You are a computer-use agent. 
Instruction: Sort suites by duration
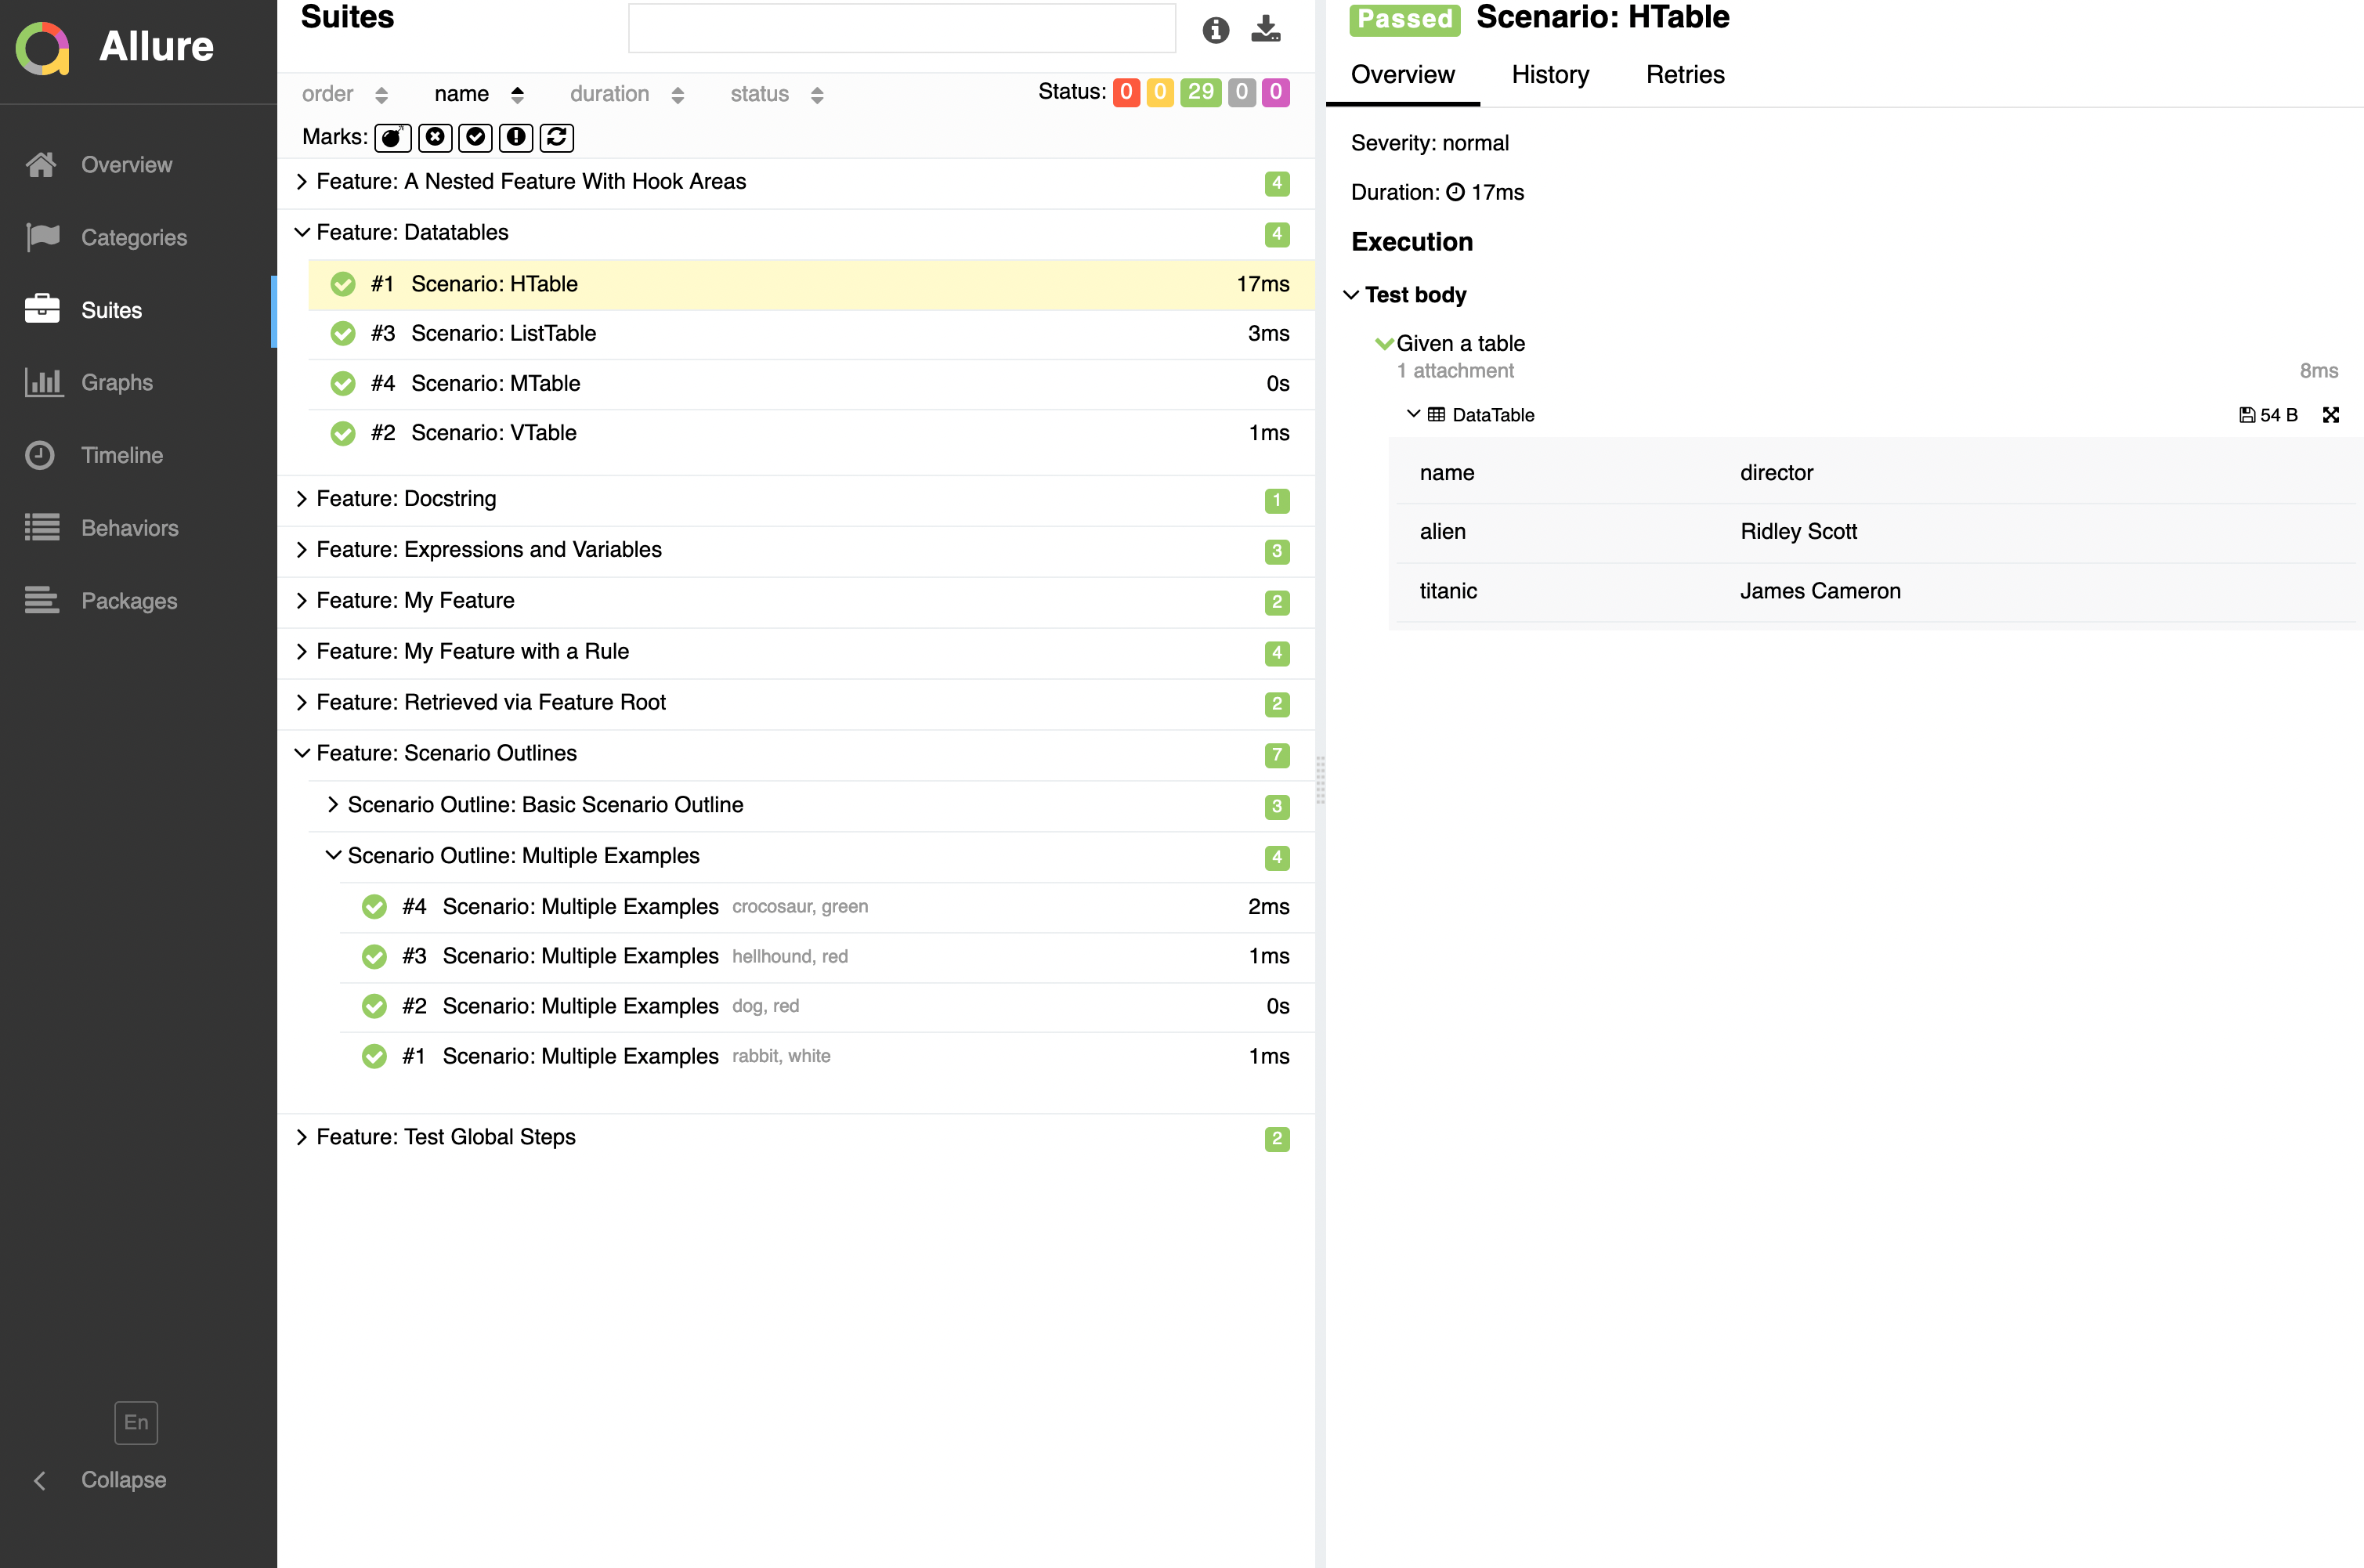pos(627,94)
